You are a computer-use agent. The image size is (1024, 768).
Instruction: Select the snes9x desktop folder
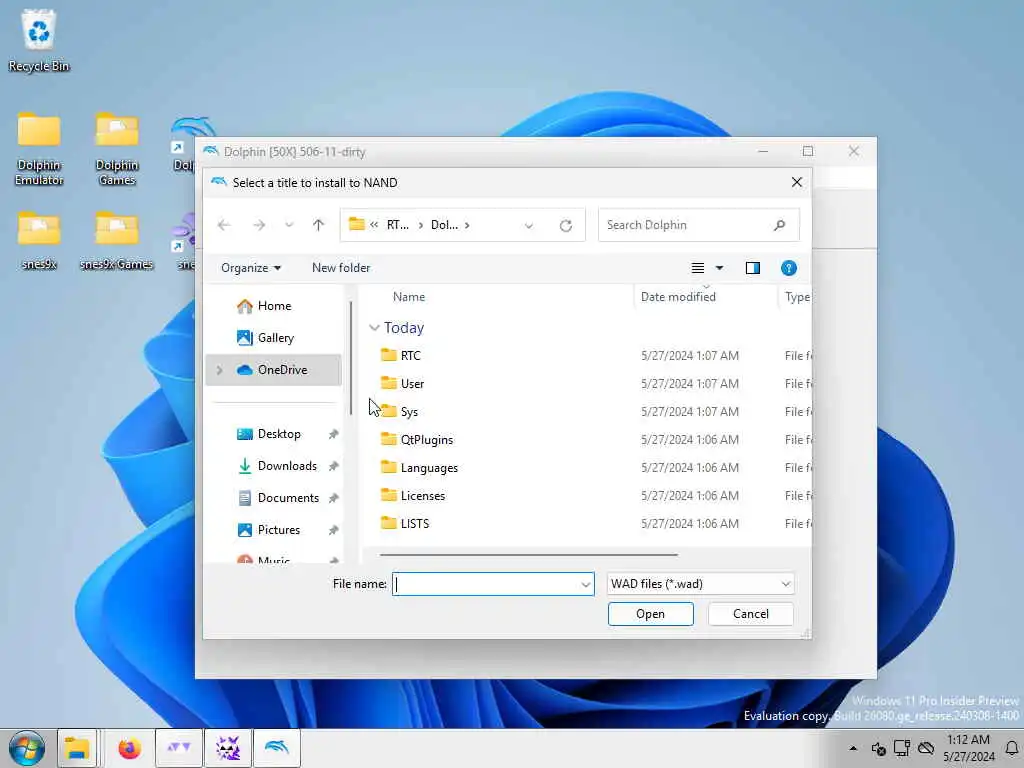click(x=39, y=240)
